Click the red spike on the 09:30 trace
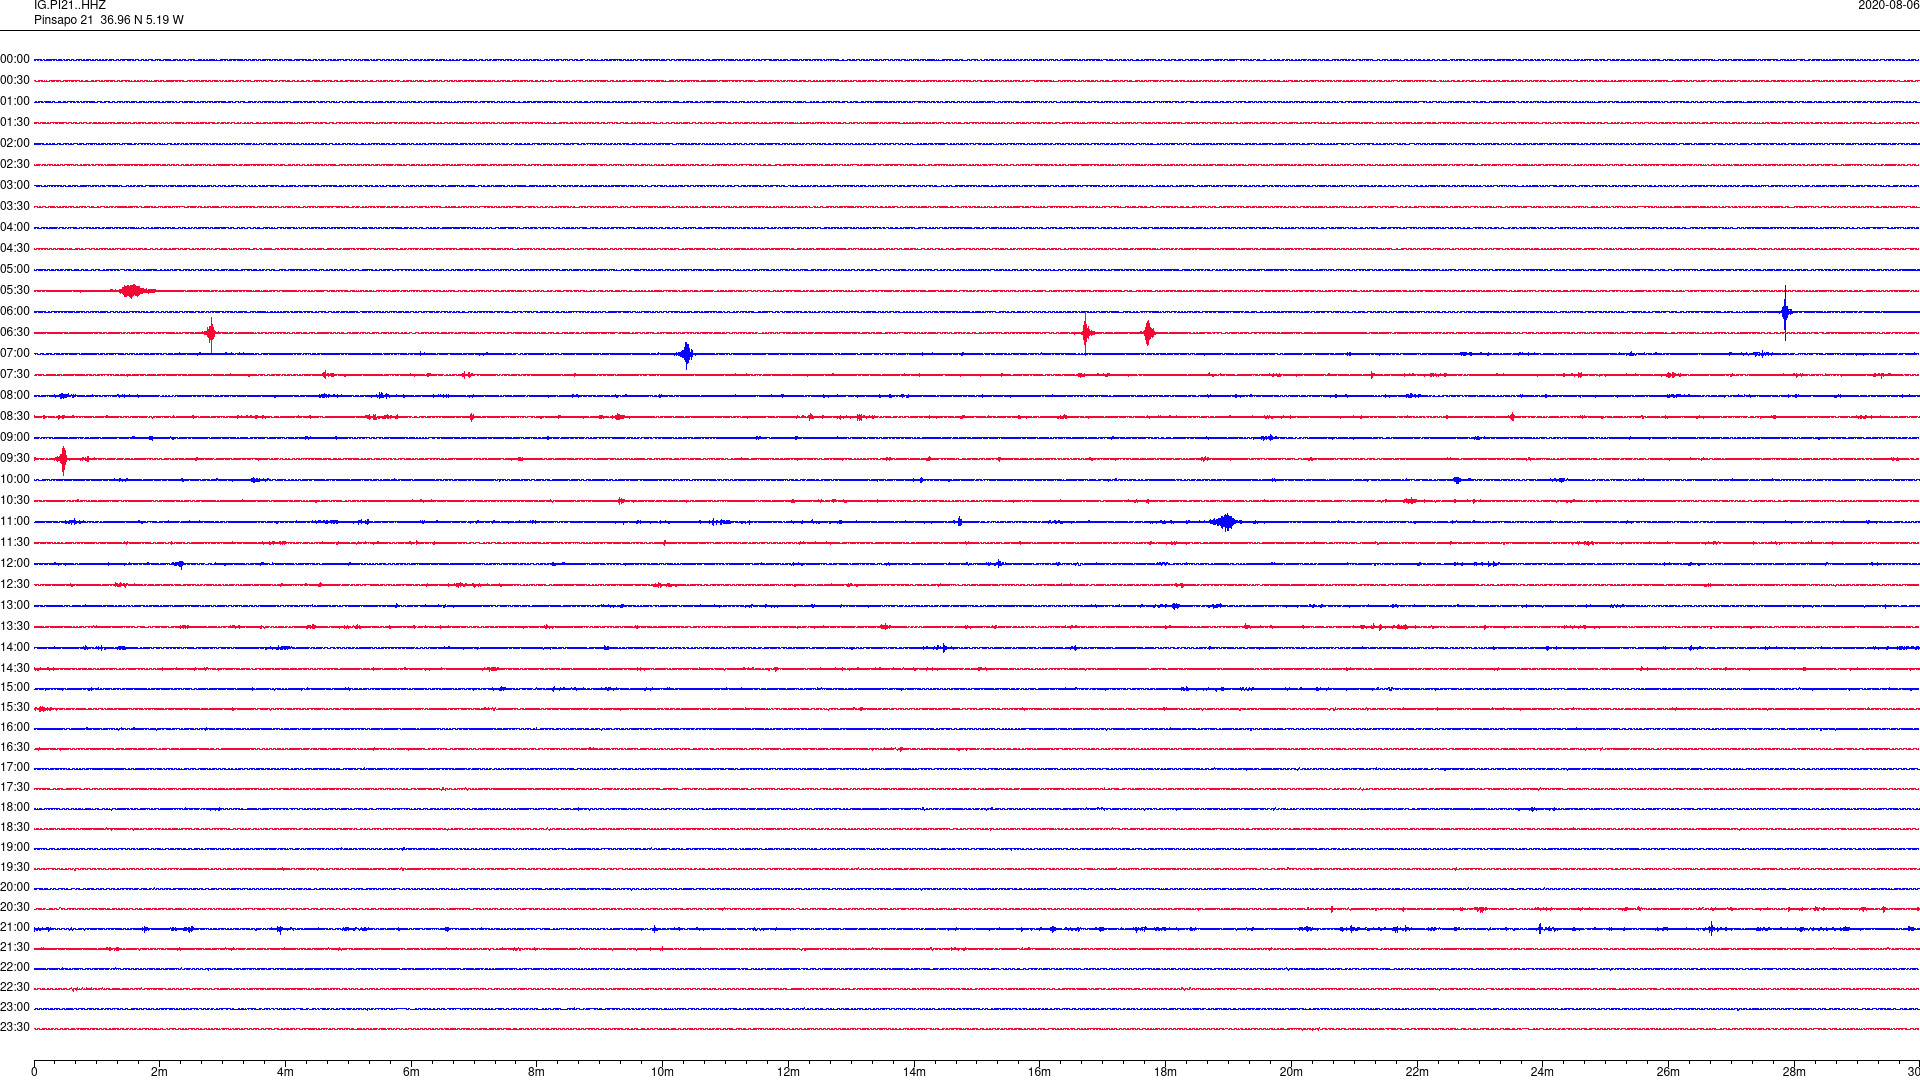 pyautogui.click(x=63, y=459)
